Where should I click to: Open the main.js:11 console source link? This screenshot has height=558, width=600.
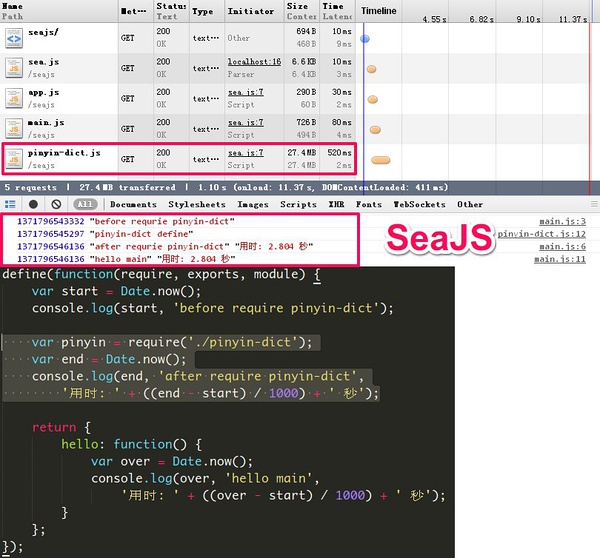click(559, 259)
